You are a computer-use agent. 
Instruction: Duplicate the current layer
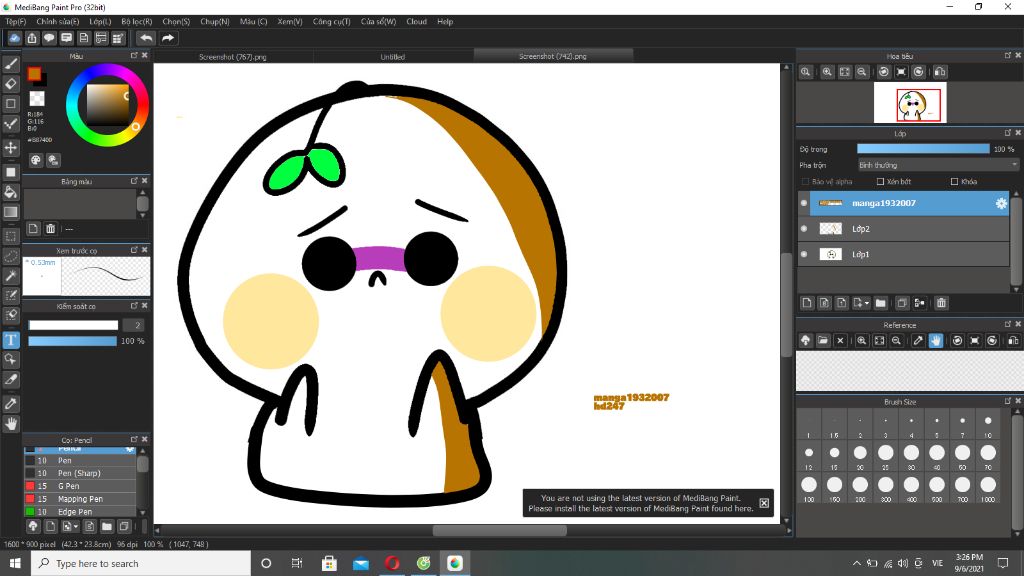tap(902, 303)
